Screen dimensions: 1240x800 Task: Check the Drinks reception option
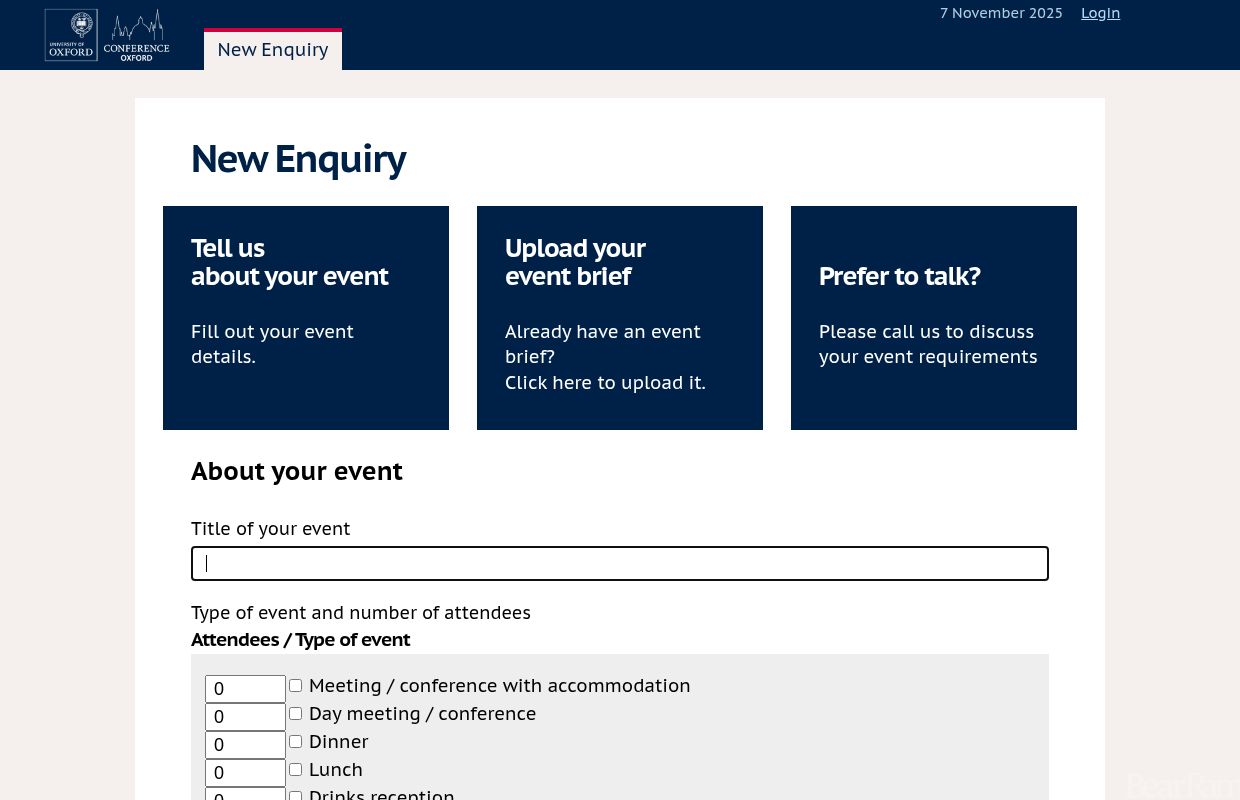[x=295, y=795]
